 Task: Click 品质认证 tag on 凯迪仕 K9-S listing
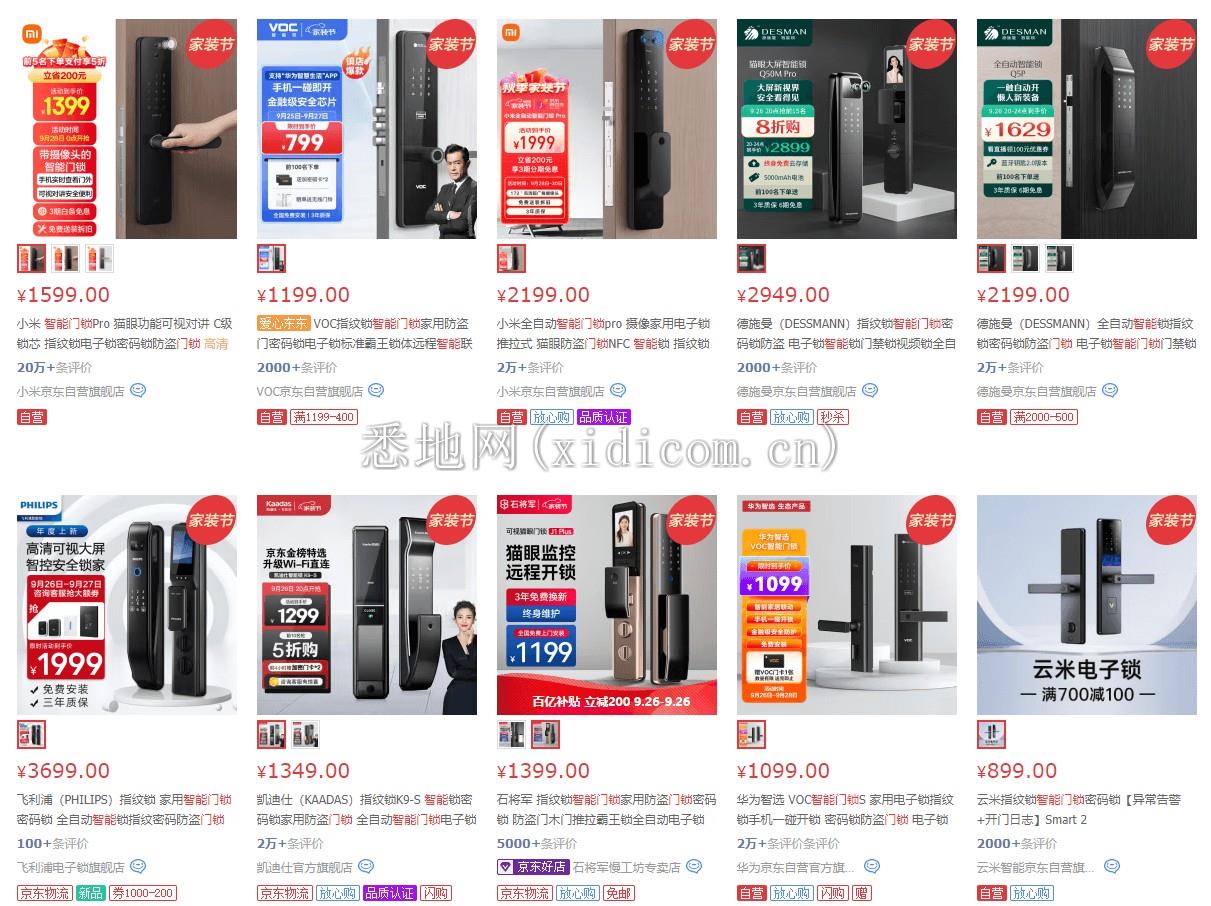click(389, 893)
